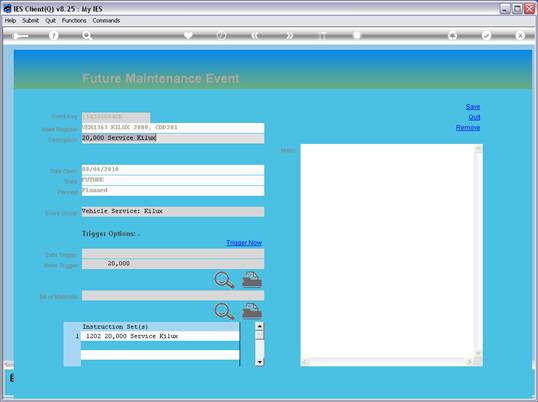This screenshot has height=402, width=538.
Task: Click Instruction Sets scrollbar down arrow
Action: coord(260,362)
